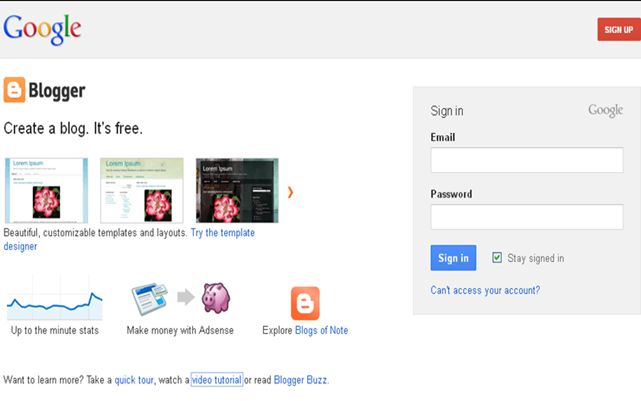Focus the Email input field
The height and width of the screenshot is (401, 641).
[x=527, y=160]
